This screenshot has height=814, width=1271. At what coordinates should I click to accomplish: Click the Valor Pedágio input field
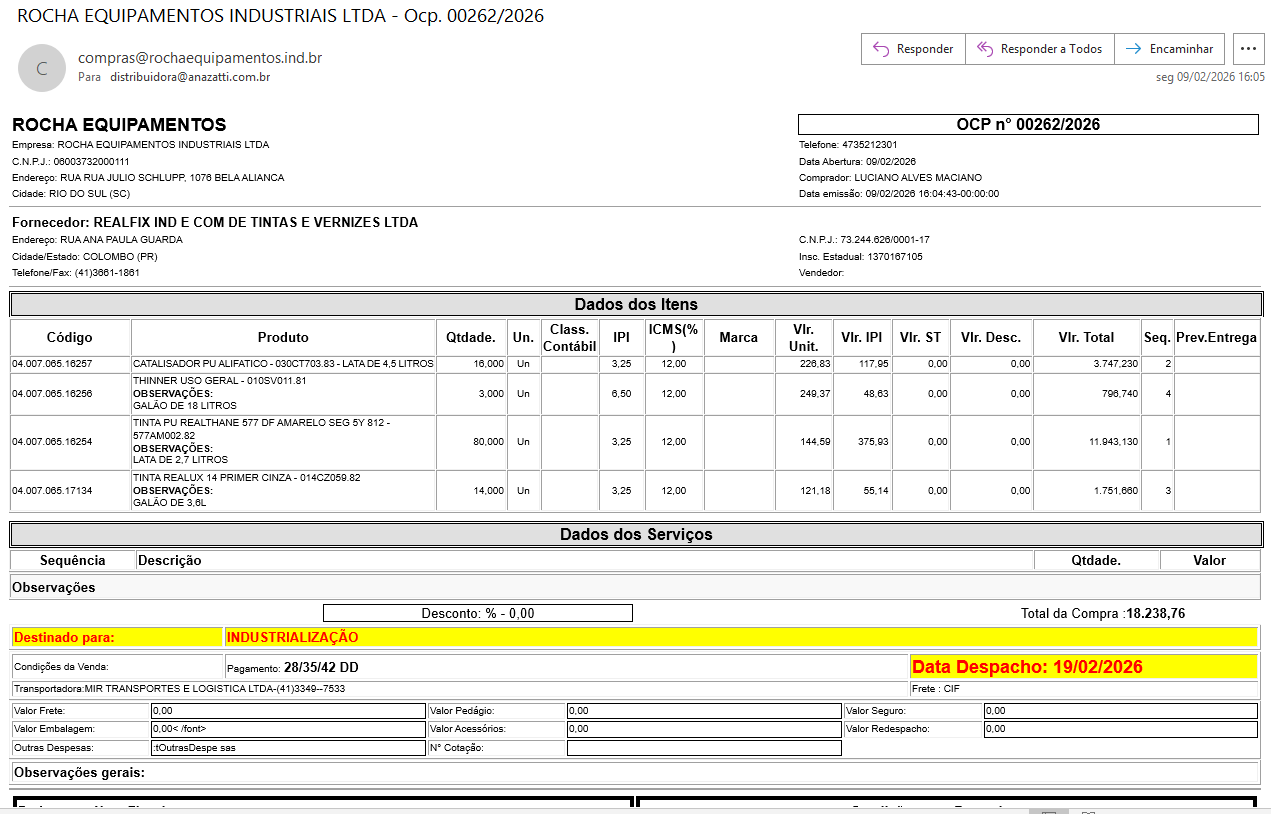704,711
